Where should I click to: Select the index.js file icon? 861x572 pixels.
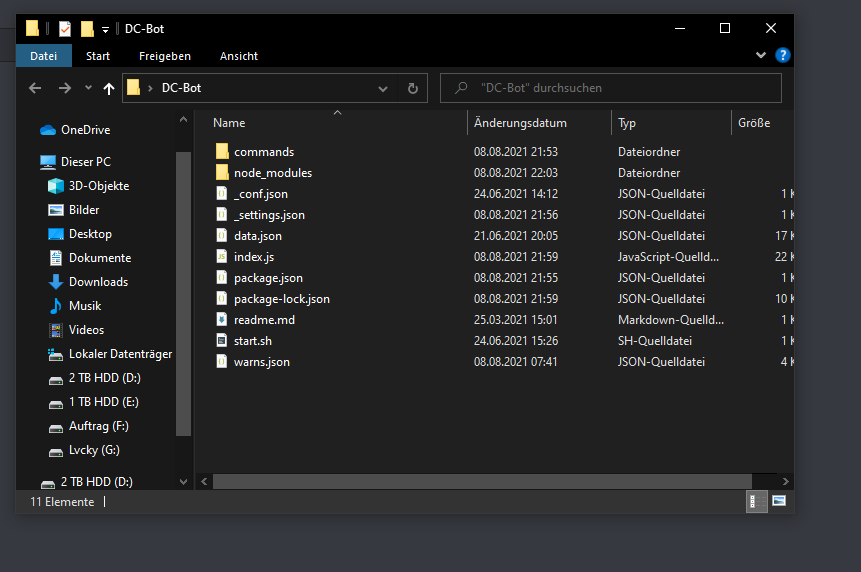click(x=223, y=257)
